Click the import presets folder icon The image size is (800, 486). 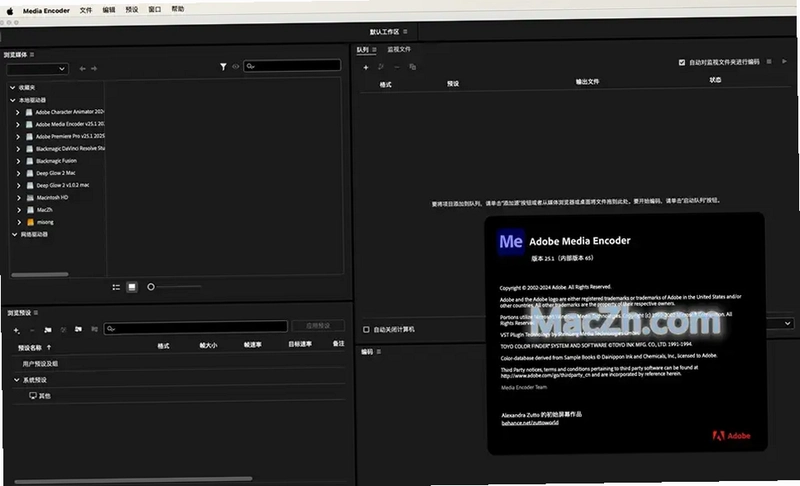tap(78, 329)
